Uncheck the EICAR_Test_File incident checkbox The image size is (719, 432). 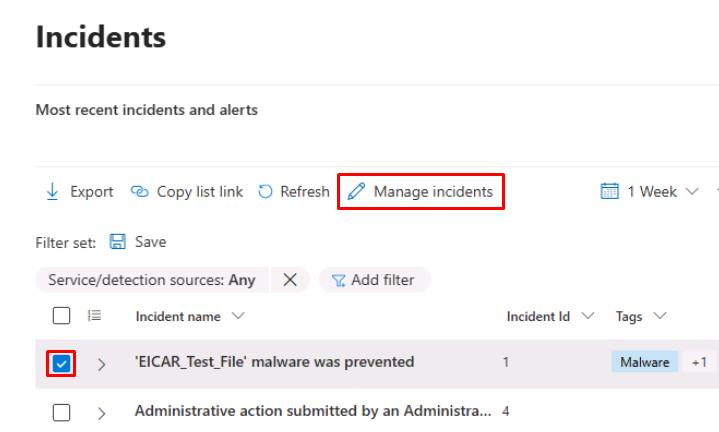60,363
